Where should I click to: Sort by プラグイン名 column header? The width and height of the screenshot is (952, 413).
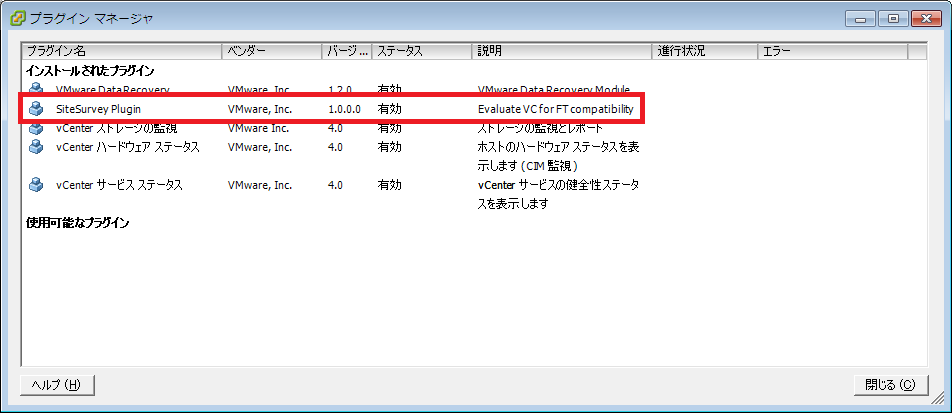click(122, 52)
